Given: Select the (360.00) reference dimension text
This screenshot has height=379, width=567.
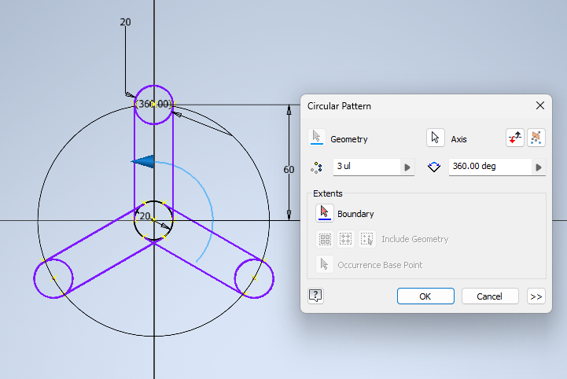Looking at the screenshot, I should tap(154, 104).
